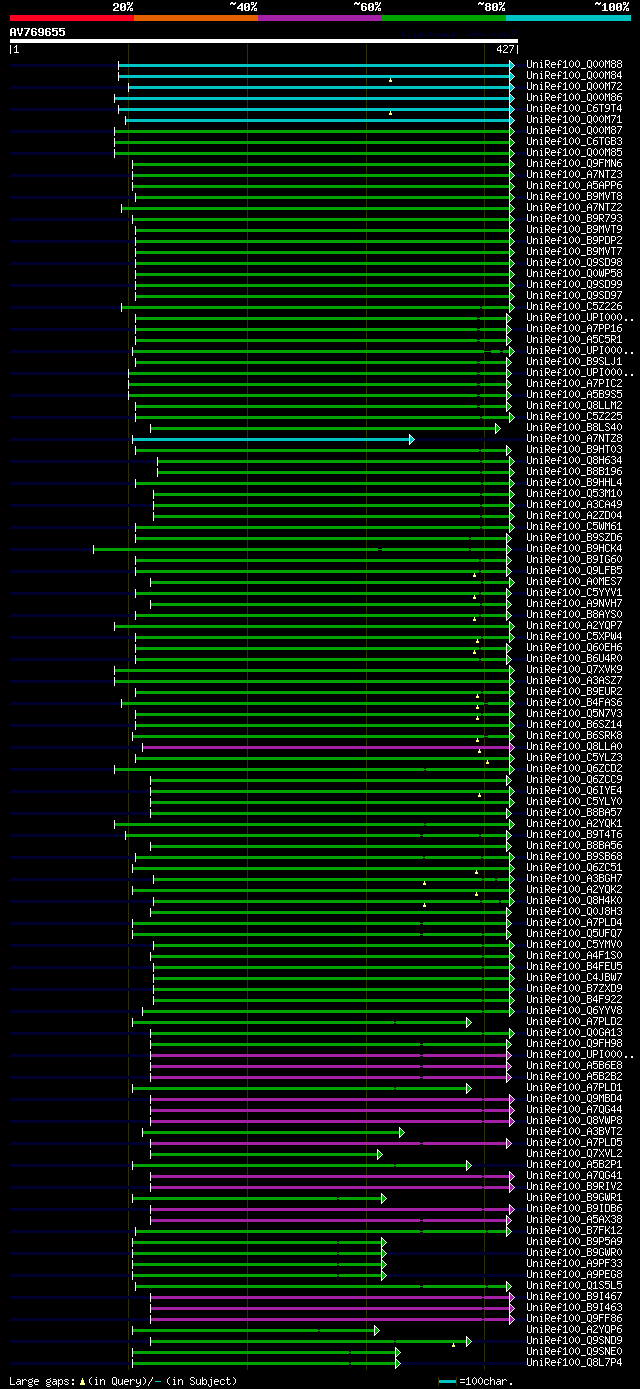
Task: Select hit UniRef100_Q00M72
Action: 574,87
